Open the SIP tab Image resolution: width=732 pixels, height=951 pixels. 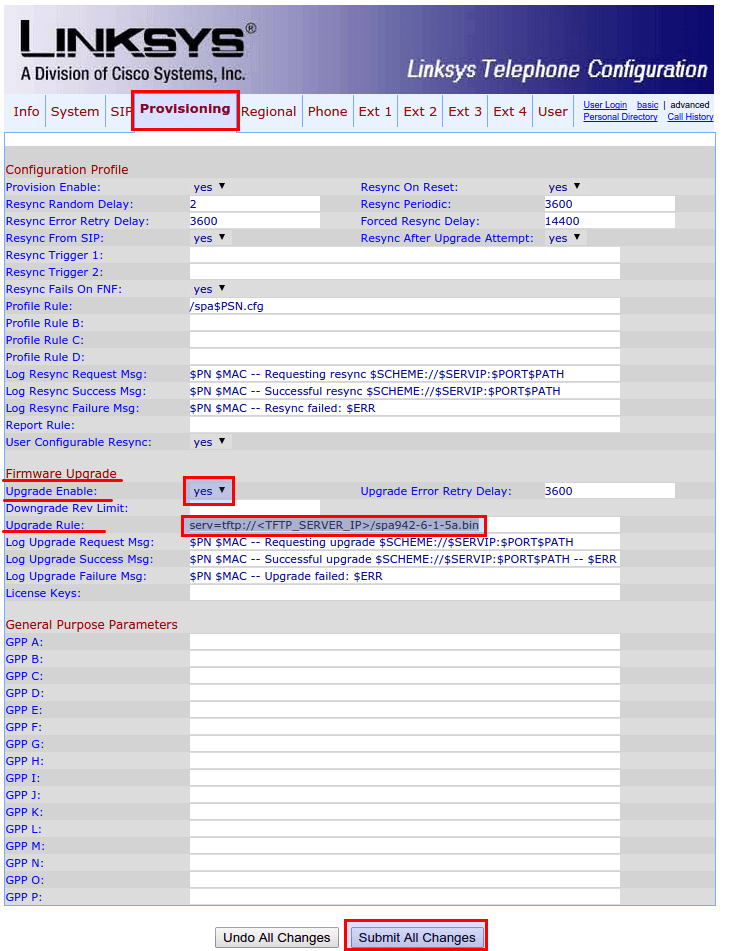point(119,112)
